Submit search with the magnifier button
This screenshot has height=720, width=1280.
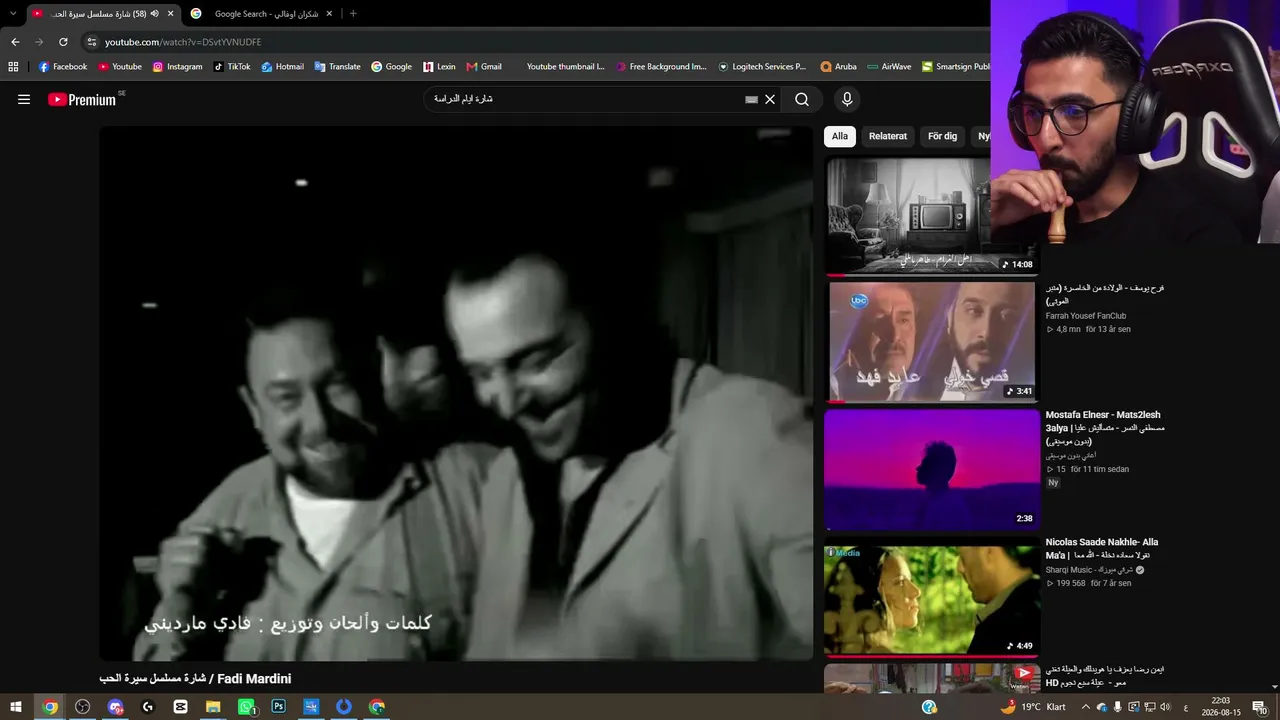pyautogui.click(x=802, y=99)
